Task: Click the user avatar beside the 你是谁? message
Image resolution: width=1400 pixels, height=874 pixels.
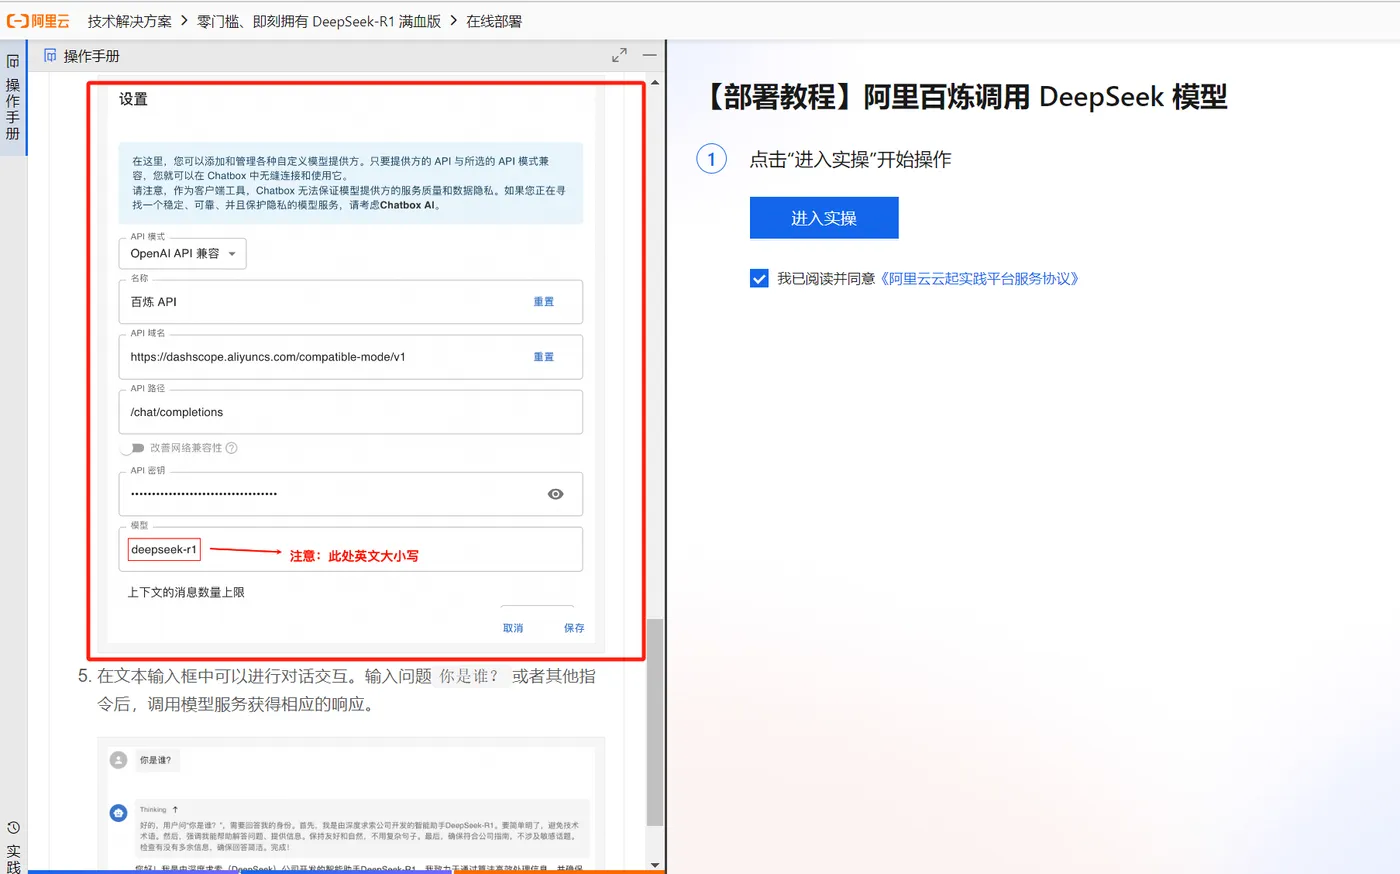Action: tap(118, 760)
